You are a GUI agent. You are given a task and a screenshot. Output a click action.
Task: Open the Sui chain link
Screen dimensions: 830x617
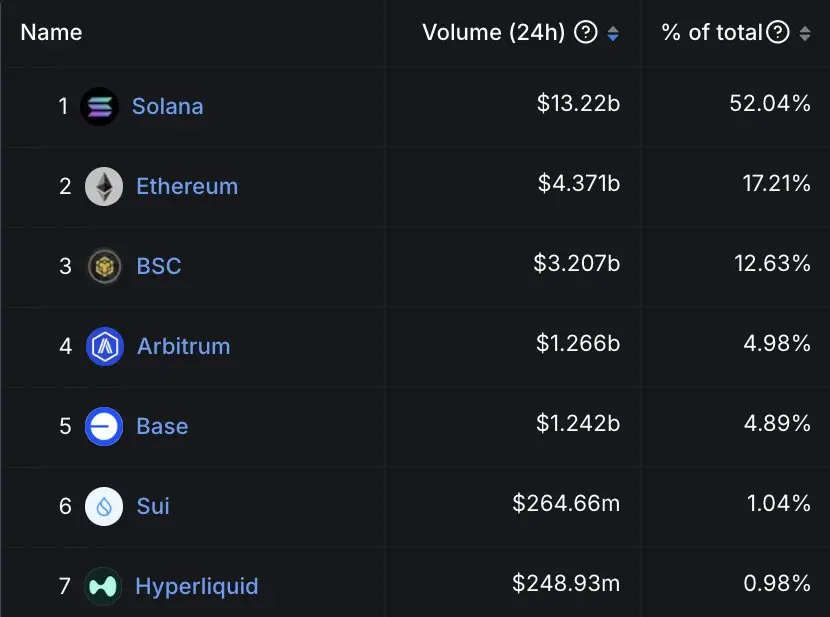[153, 506]
